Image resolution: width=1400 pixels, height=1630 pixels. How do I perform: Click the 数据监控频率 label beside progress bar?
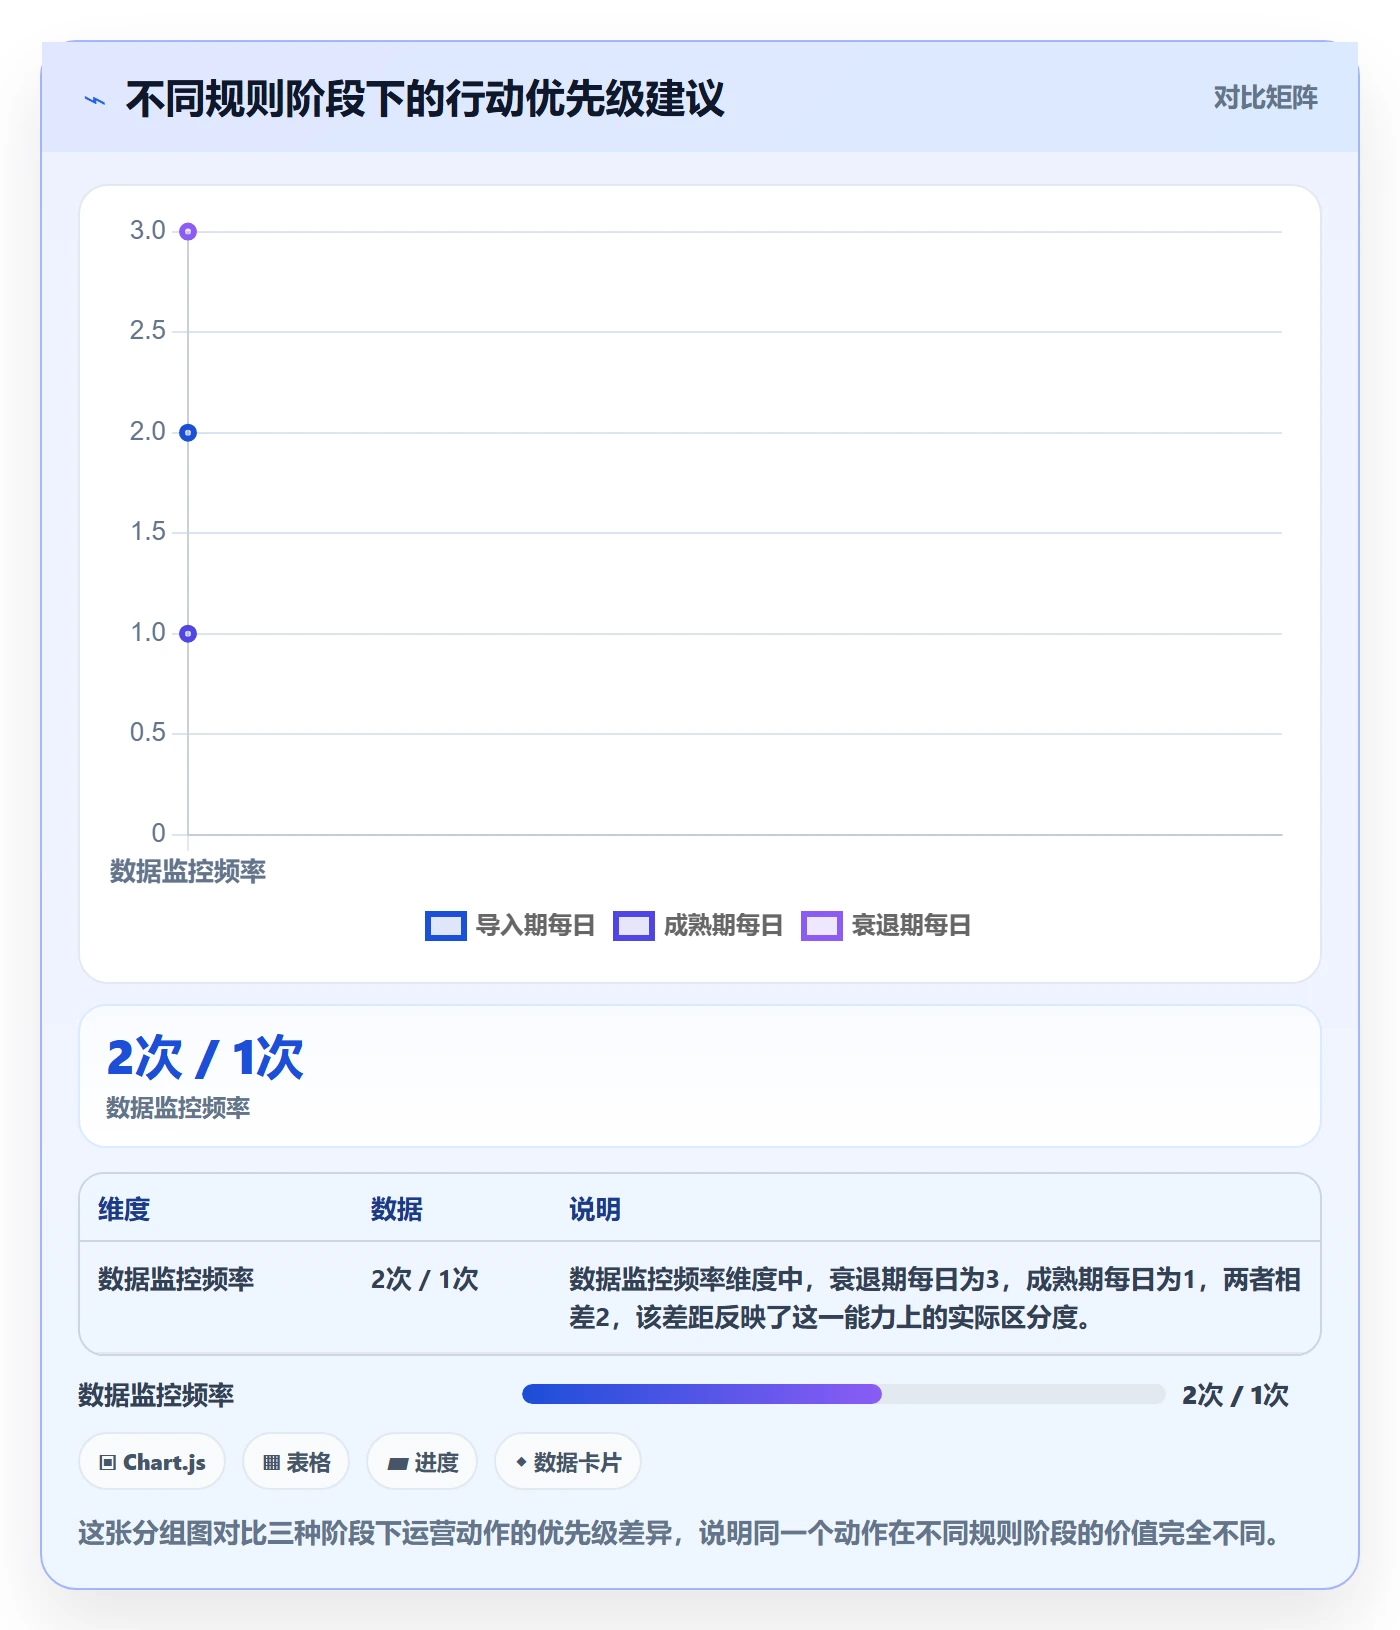156,1395
